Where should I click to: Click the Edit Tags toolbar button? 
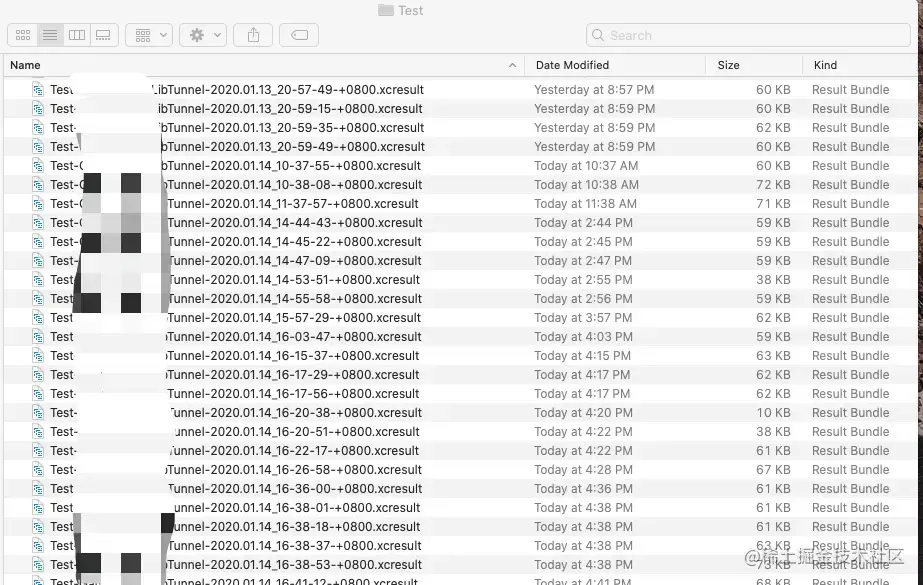[x=299, y=35]
